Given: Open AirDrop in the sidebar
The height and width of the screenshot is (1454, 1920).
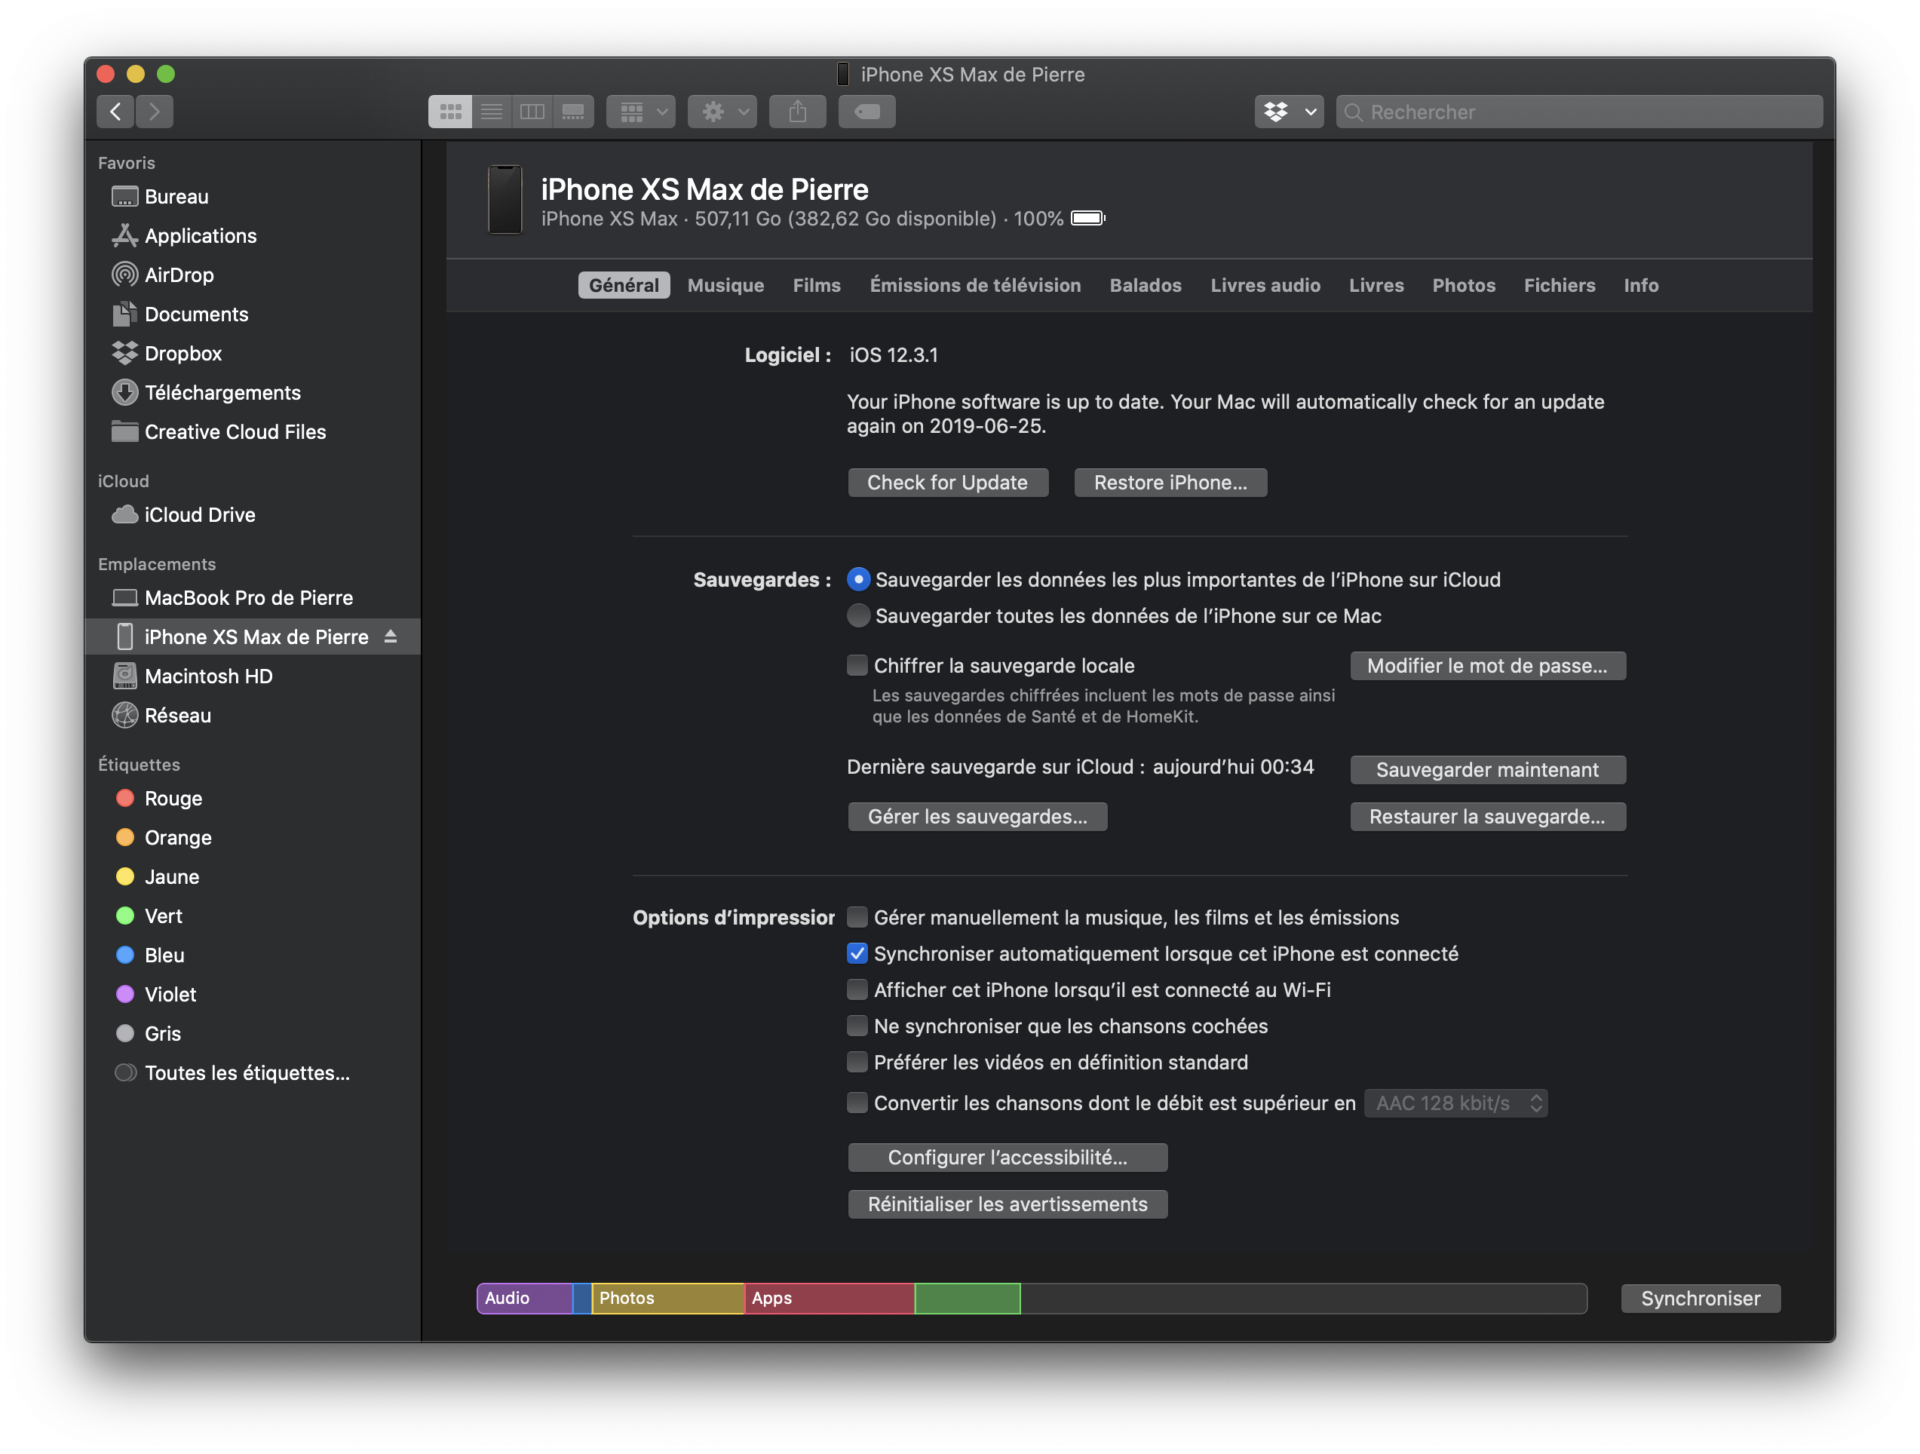Looking at the screenshot, I should pos(163,275).
